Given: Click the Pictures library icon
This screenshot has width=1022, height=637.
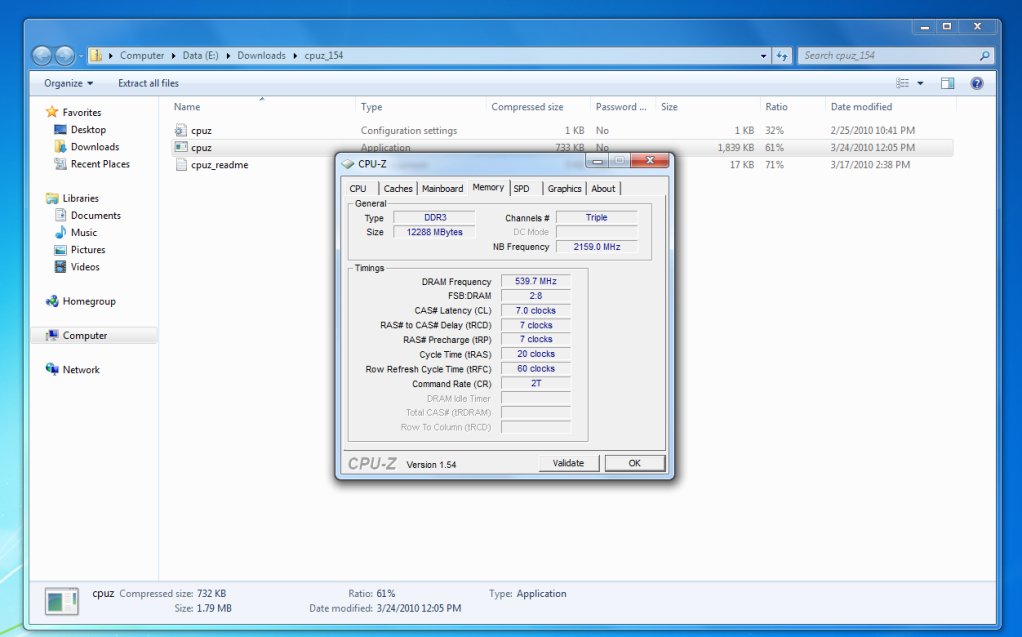Looking at the screenshot, I should pos(61,250).
